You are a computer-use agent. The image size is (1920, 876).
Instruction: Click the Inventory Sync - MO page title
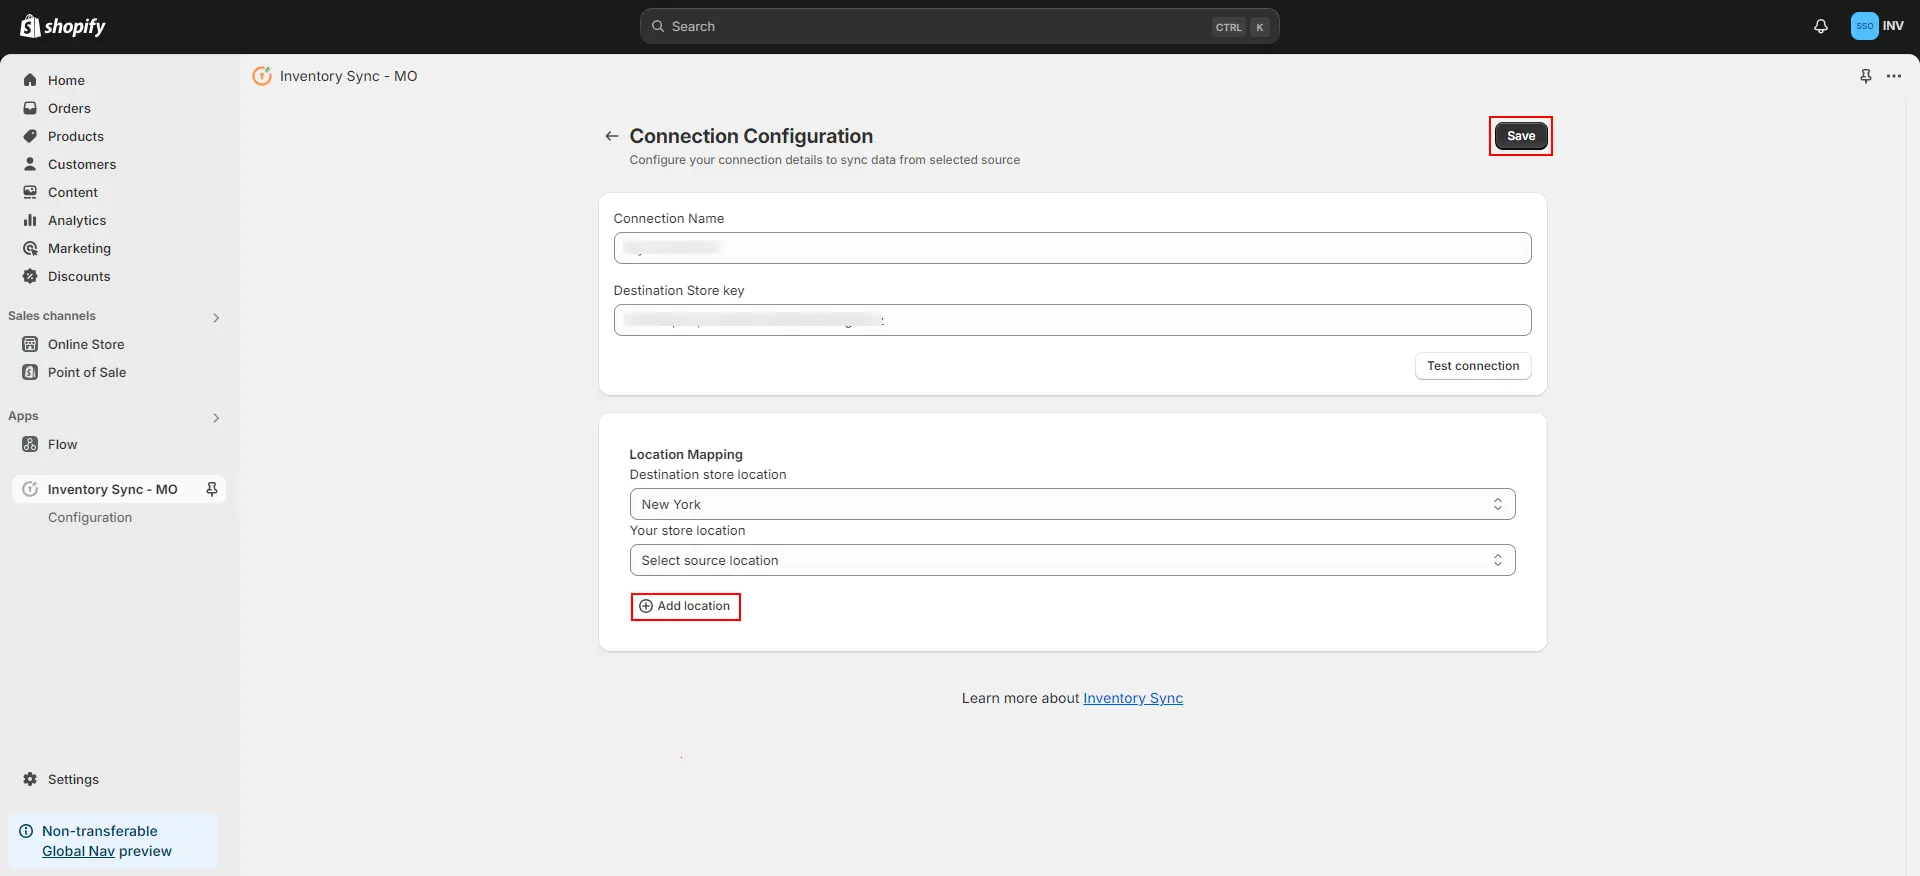(x=348, y=76)
